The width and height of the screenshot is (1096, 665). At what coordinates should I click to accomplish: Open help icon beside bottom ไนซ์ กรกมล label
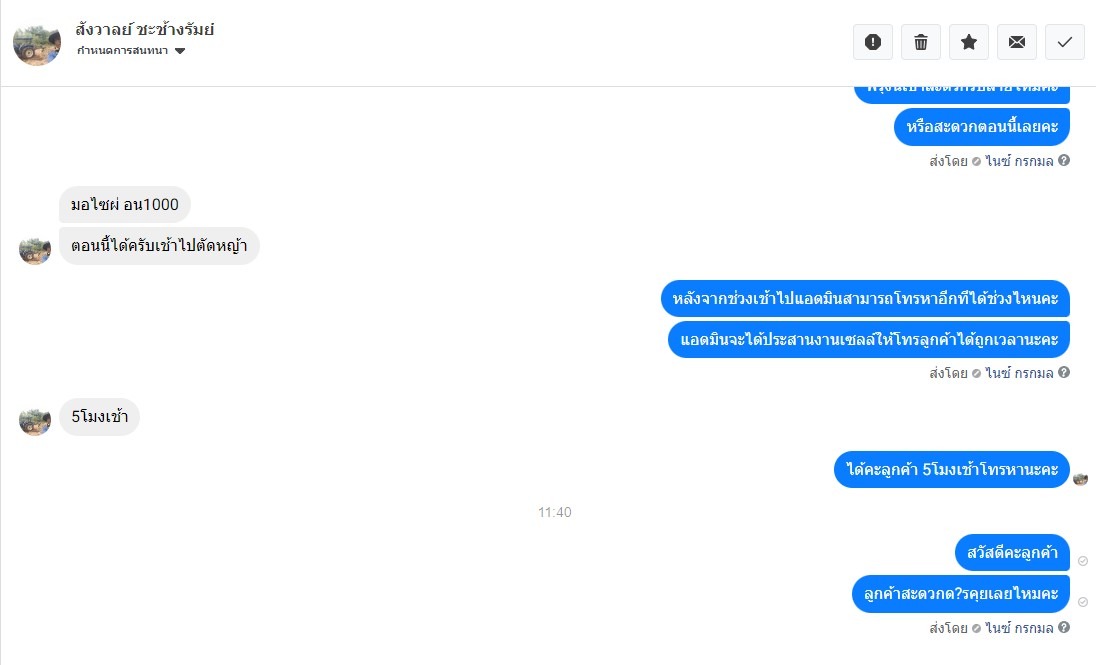coord(1064,627)
